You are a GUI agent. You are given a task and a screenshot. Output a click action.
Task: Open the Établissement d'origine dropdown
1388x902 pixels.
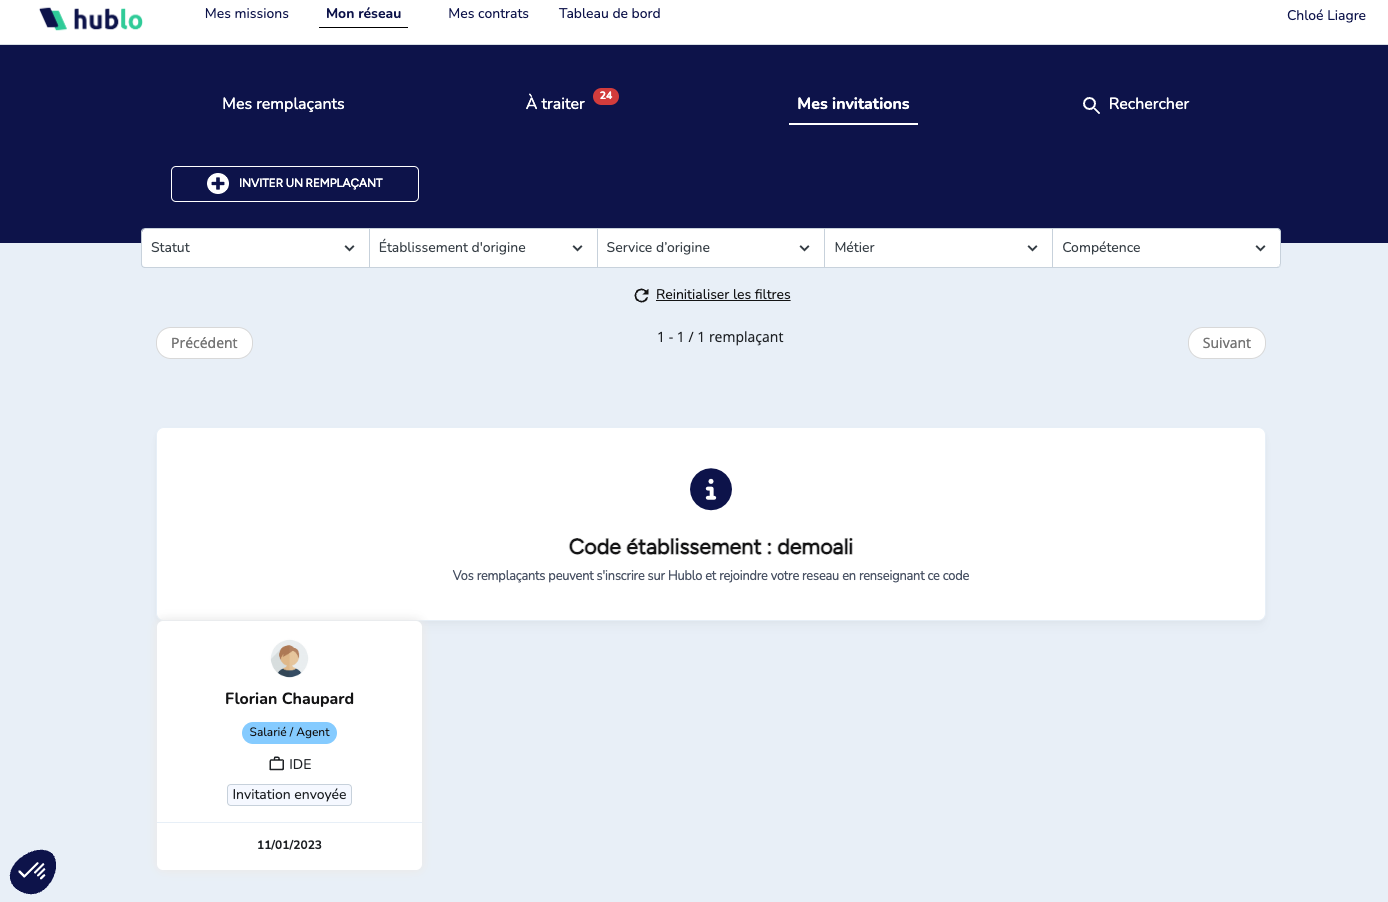pyautogui.click(x=482, y=248)
